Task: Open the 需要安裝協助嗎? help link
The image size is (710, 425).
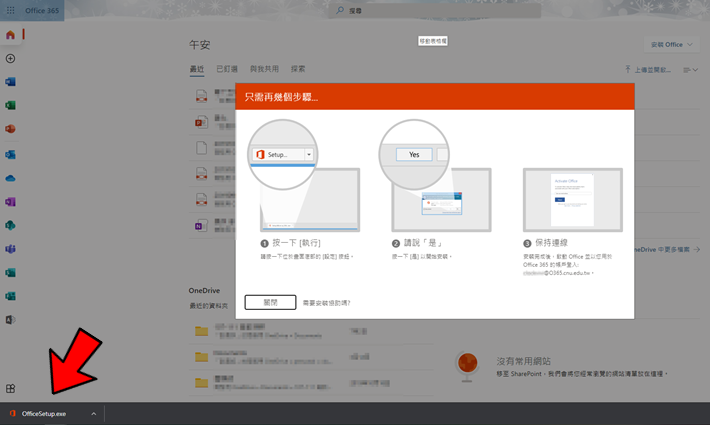Action: tap(326, 303)
